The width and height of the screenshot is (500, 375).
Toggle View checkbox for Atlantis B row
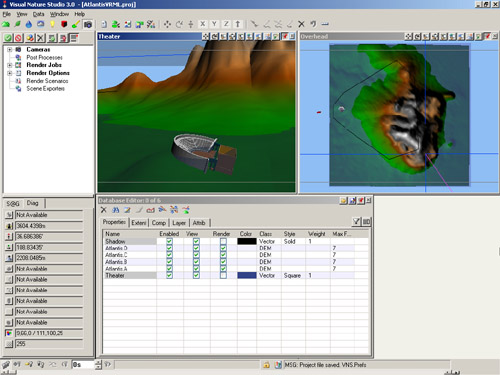[196, 262]
